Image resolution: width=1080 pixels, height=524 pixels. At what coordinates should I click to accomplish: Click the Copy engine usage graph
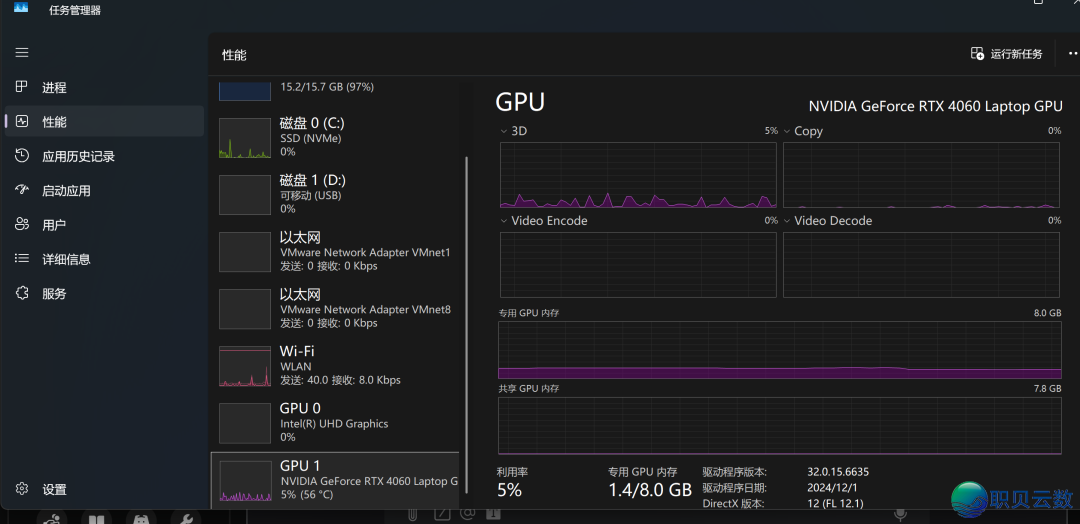pyautogui.click(x=922, y=175)
